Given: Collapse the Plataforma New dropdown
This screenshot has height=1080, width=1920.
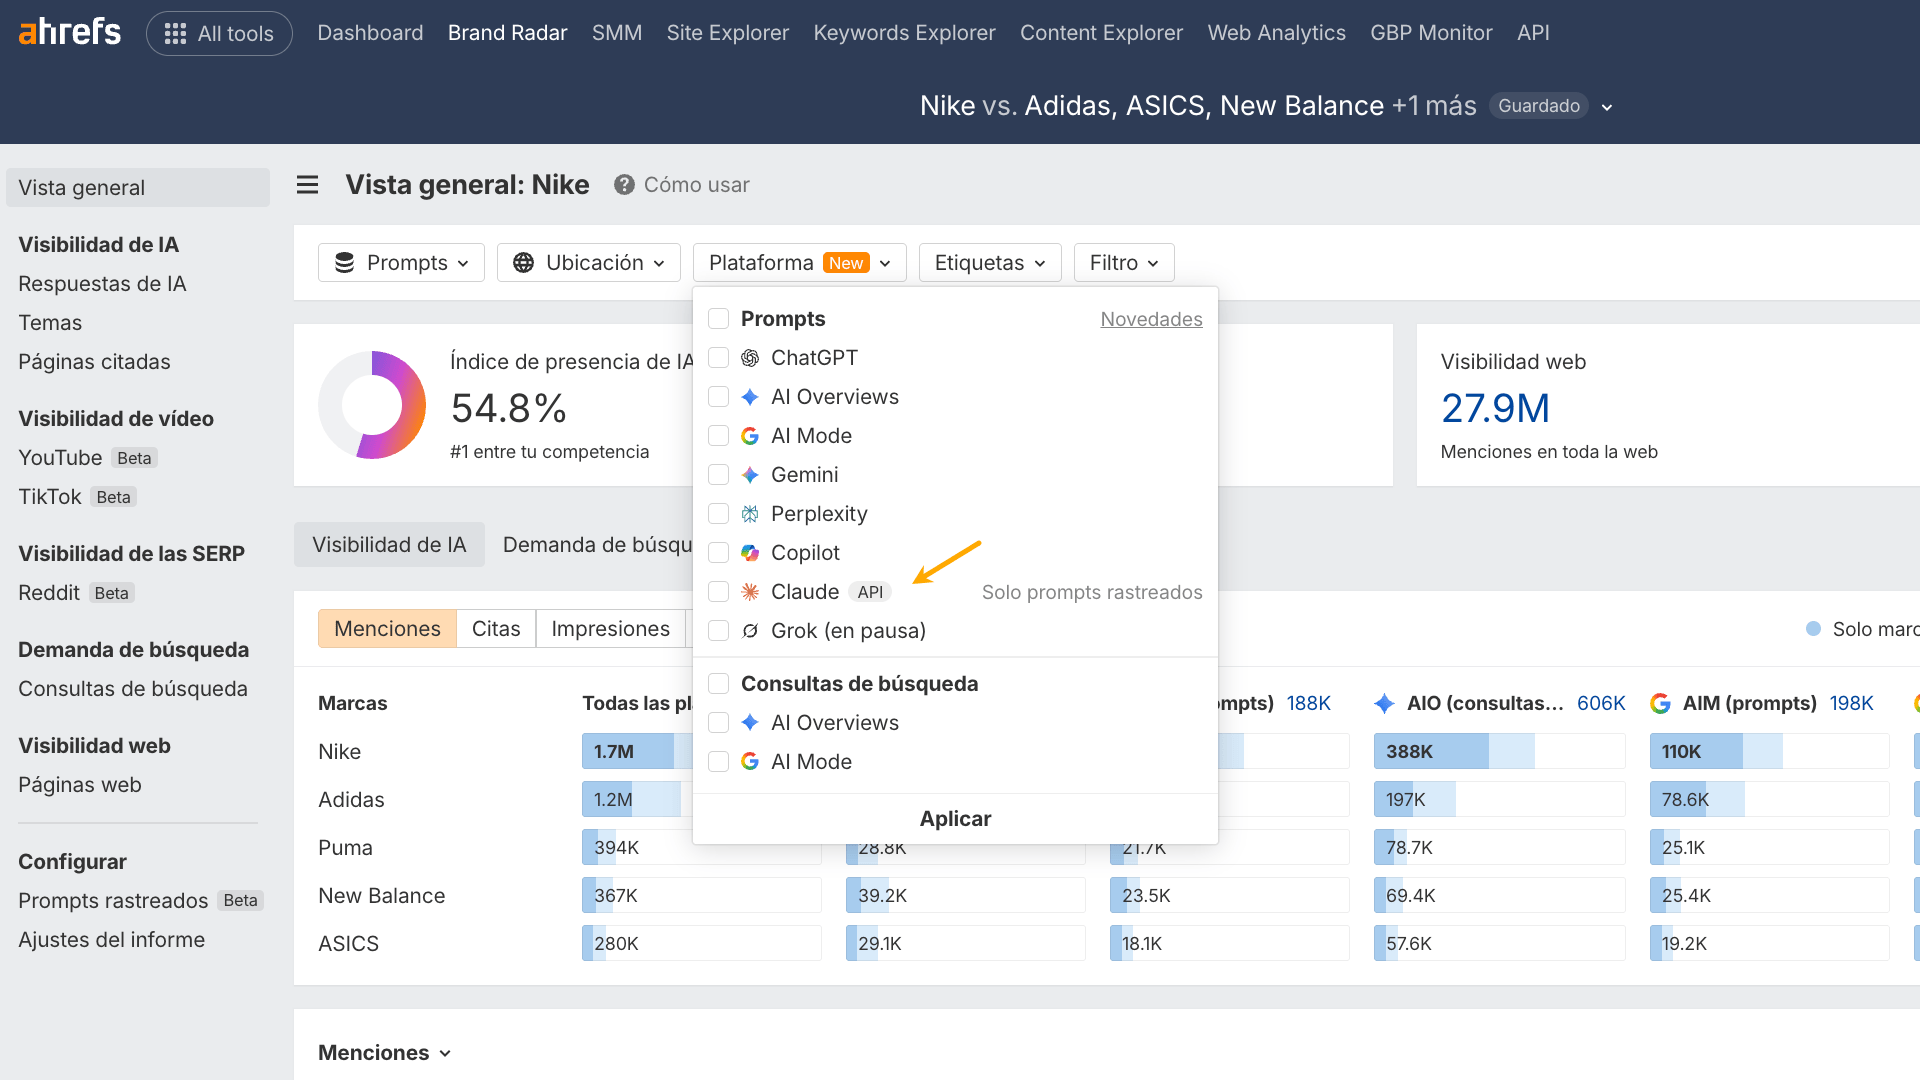Looking at the screenshot, I should point(799,263).
